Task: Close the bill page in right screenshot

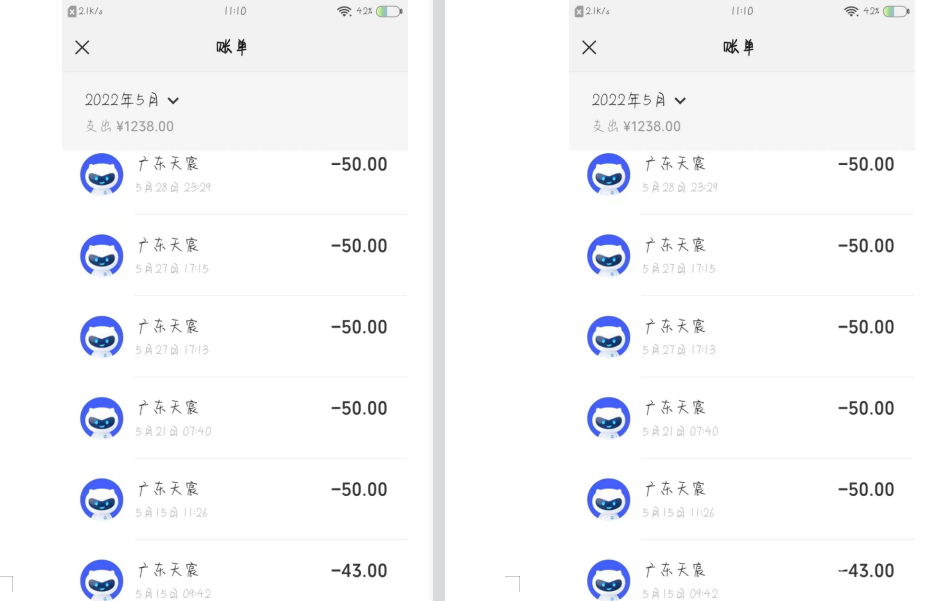Action: [x=589, y=47]
